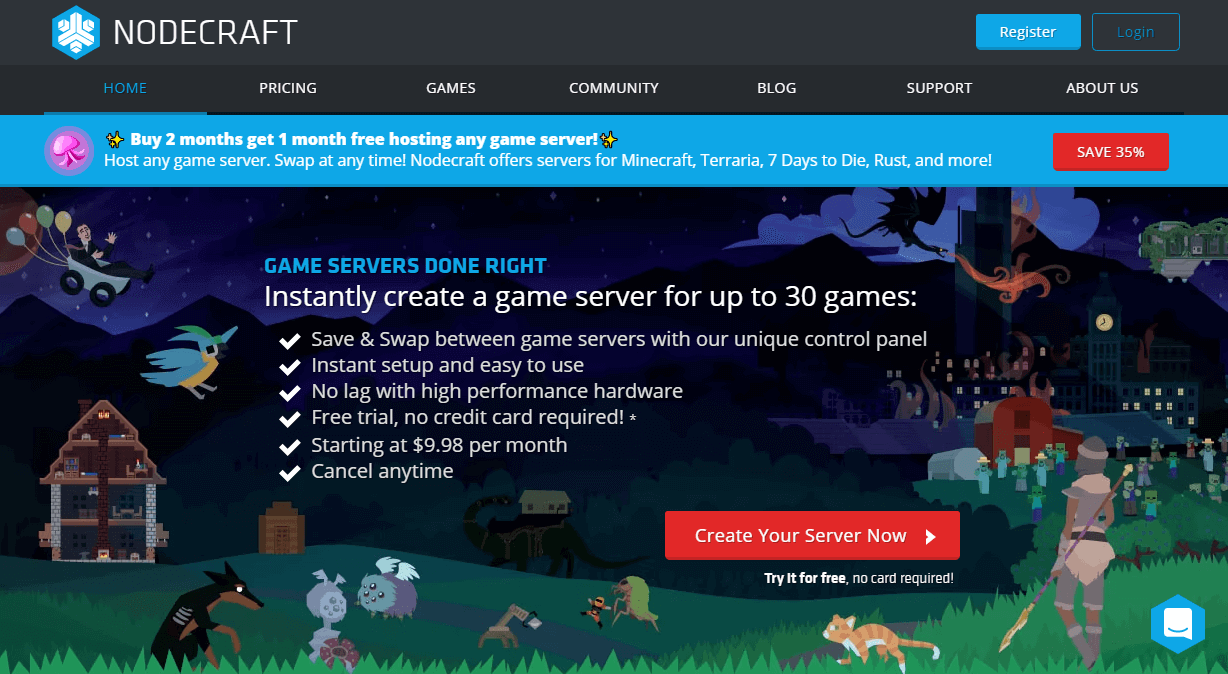The image size is (1228, 674).
Task: Click the 'Cancel anytime' text
Action: (x=382, y=471)
